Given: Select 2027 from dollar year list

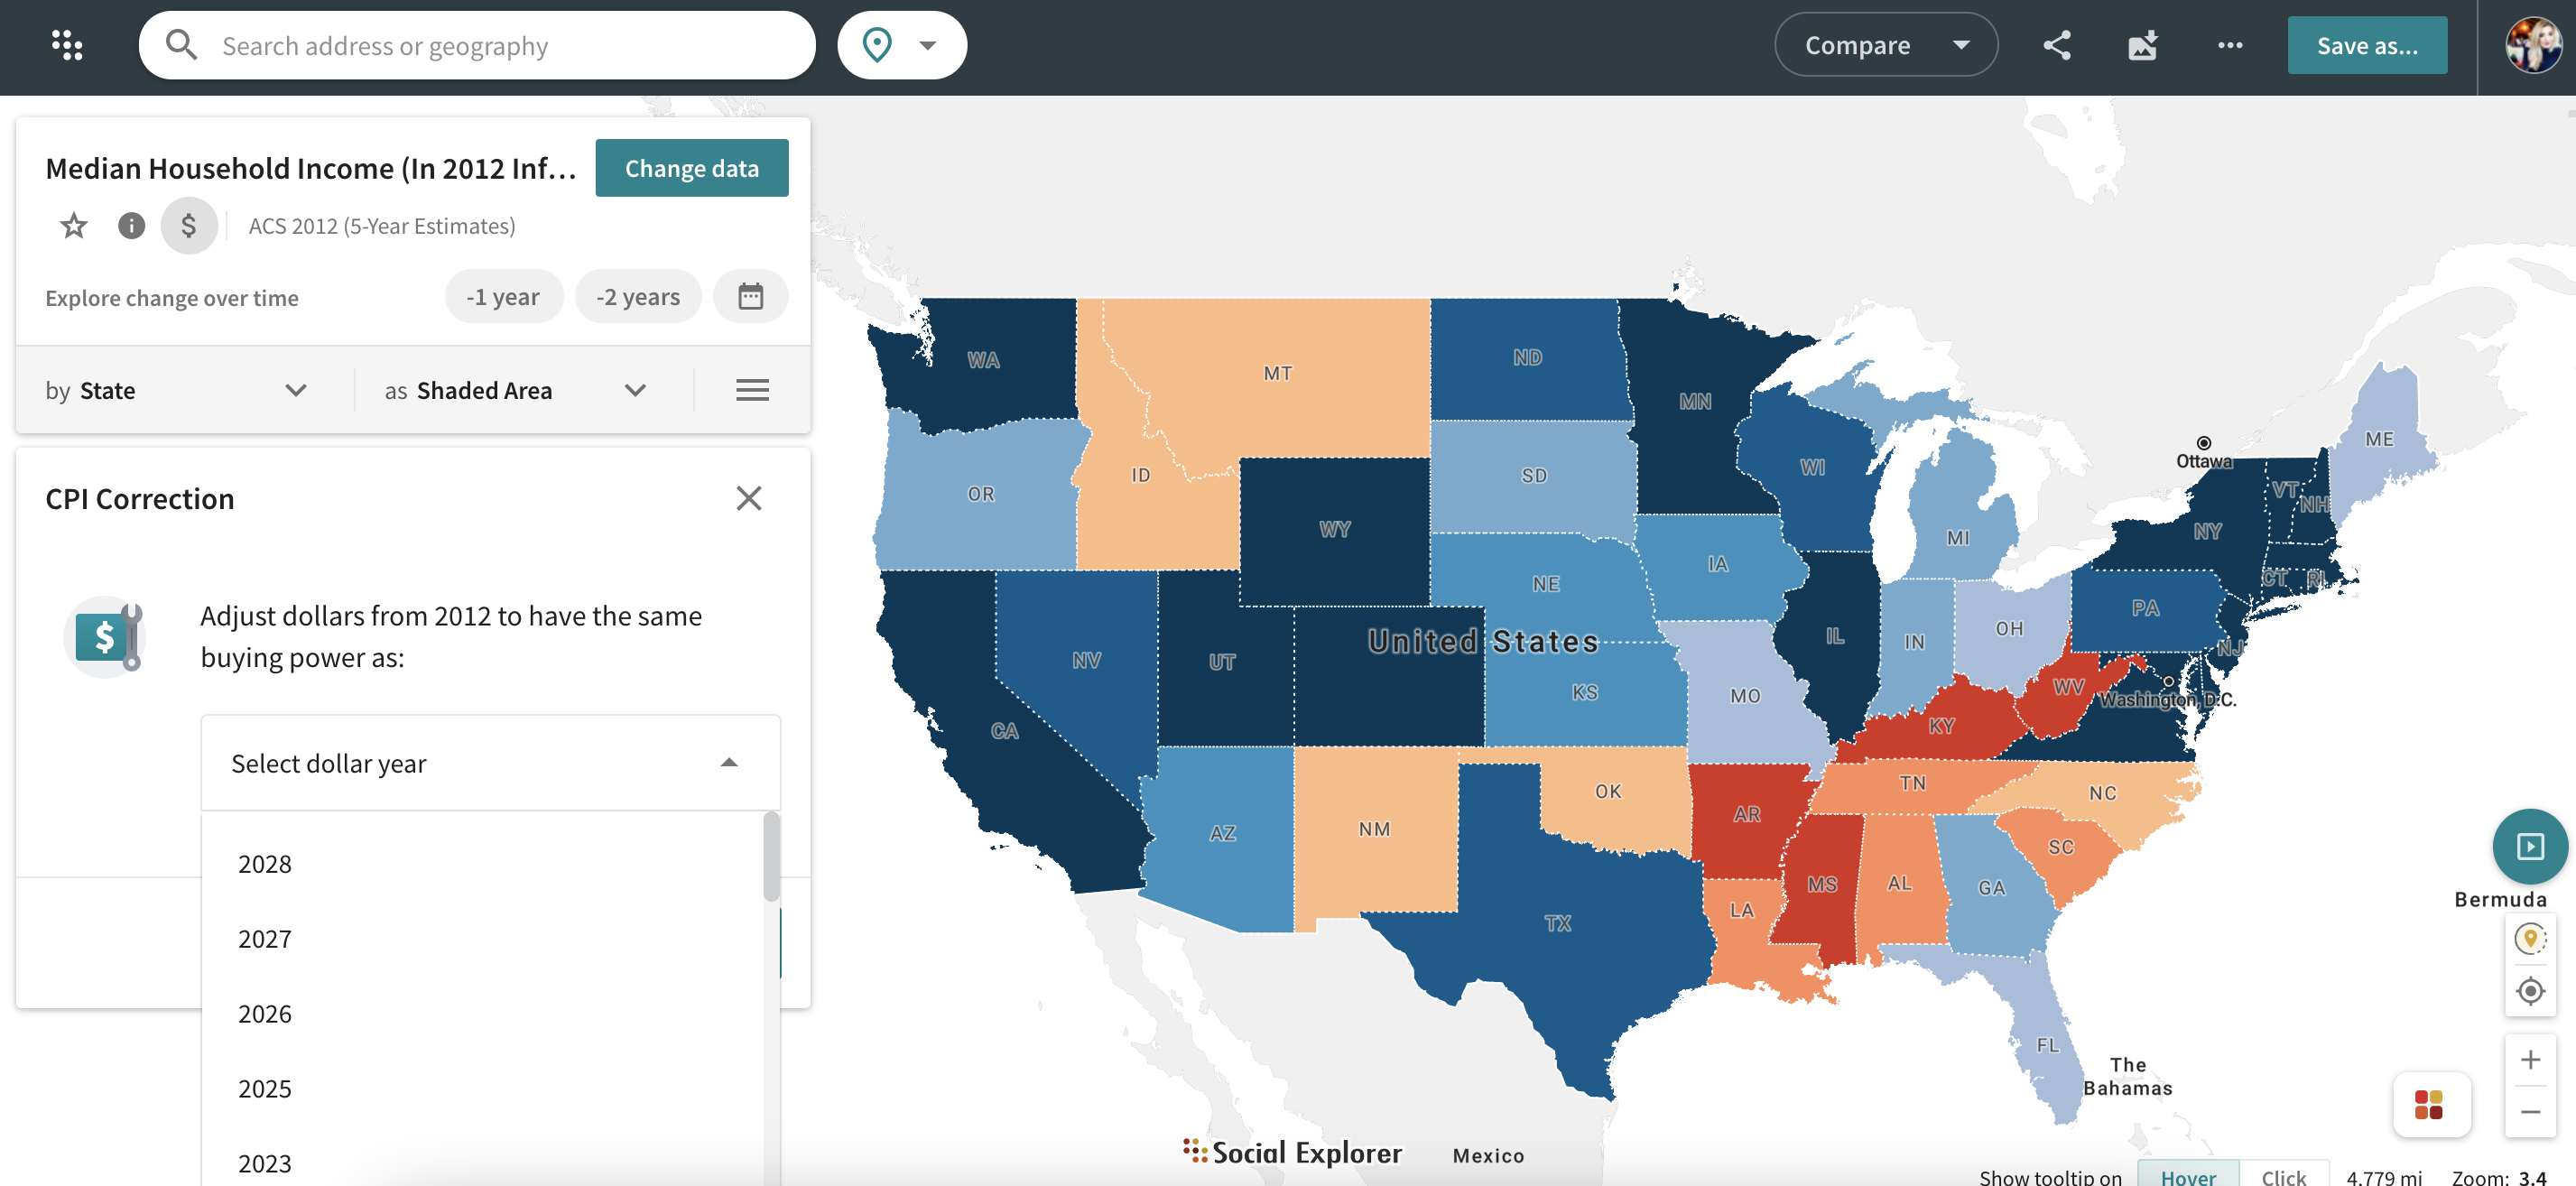Looking at the screenshot, I should pyautogui.click(x=265, y=939).
